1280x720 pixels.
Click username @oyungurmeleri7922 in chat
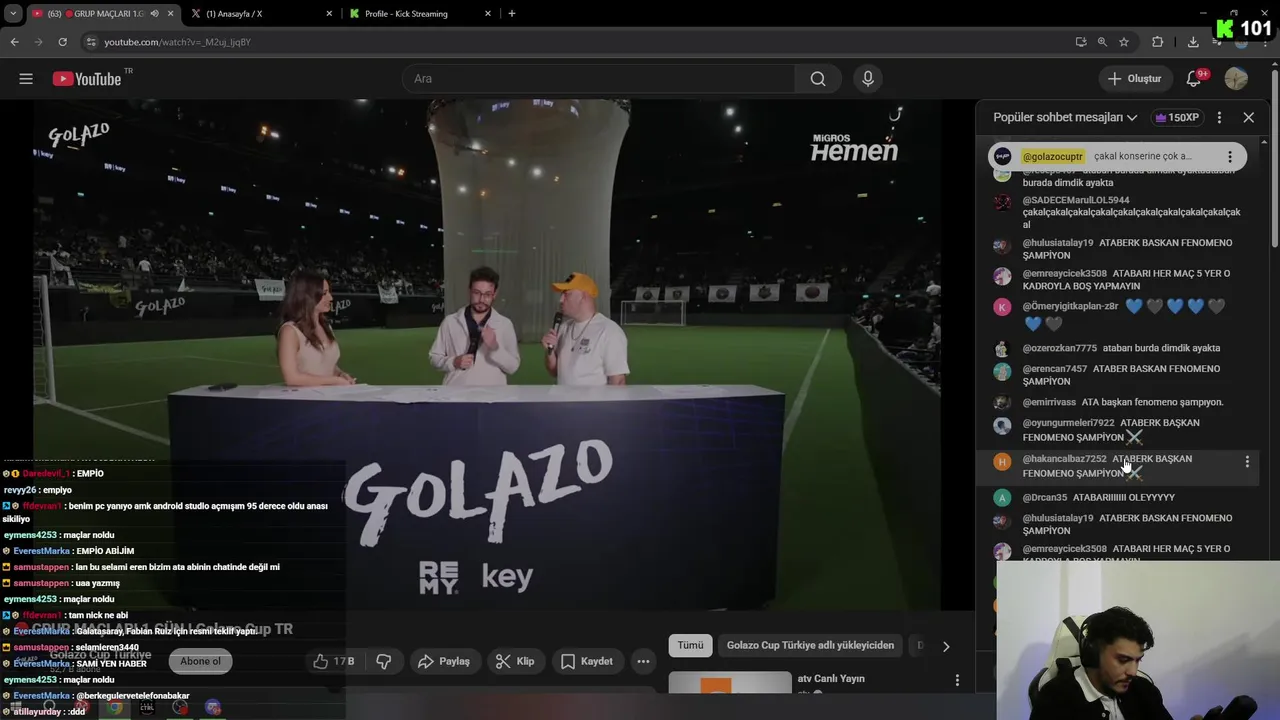1068,423
